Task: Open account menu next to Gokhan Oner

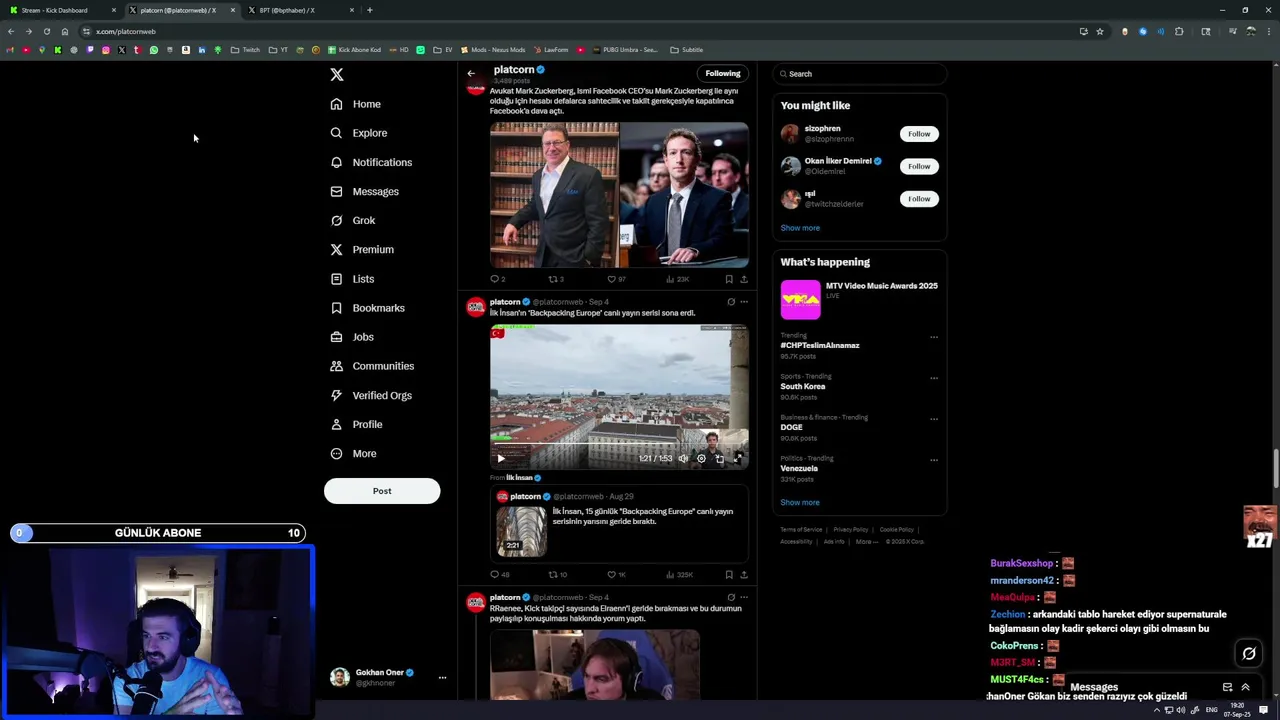Action: click(x=442, y=678)
